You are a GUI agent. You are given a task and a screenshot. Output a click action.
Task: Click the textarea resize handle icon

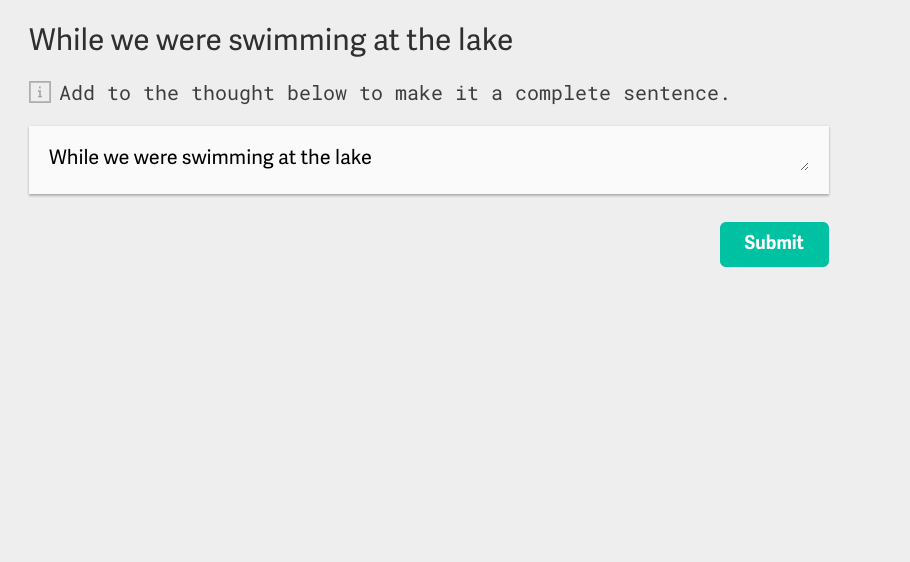[x=804, y=167]
